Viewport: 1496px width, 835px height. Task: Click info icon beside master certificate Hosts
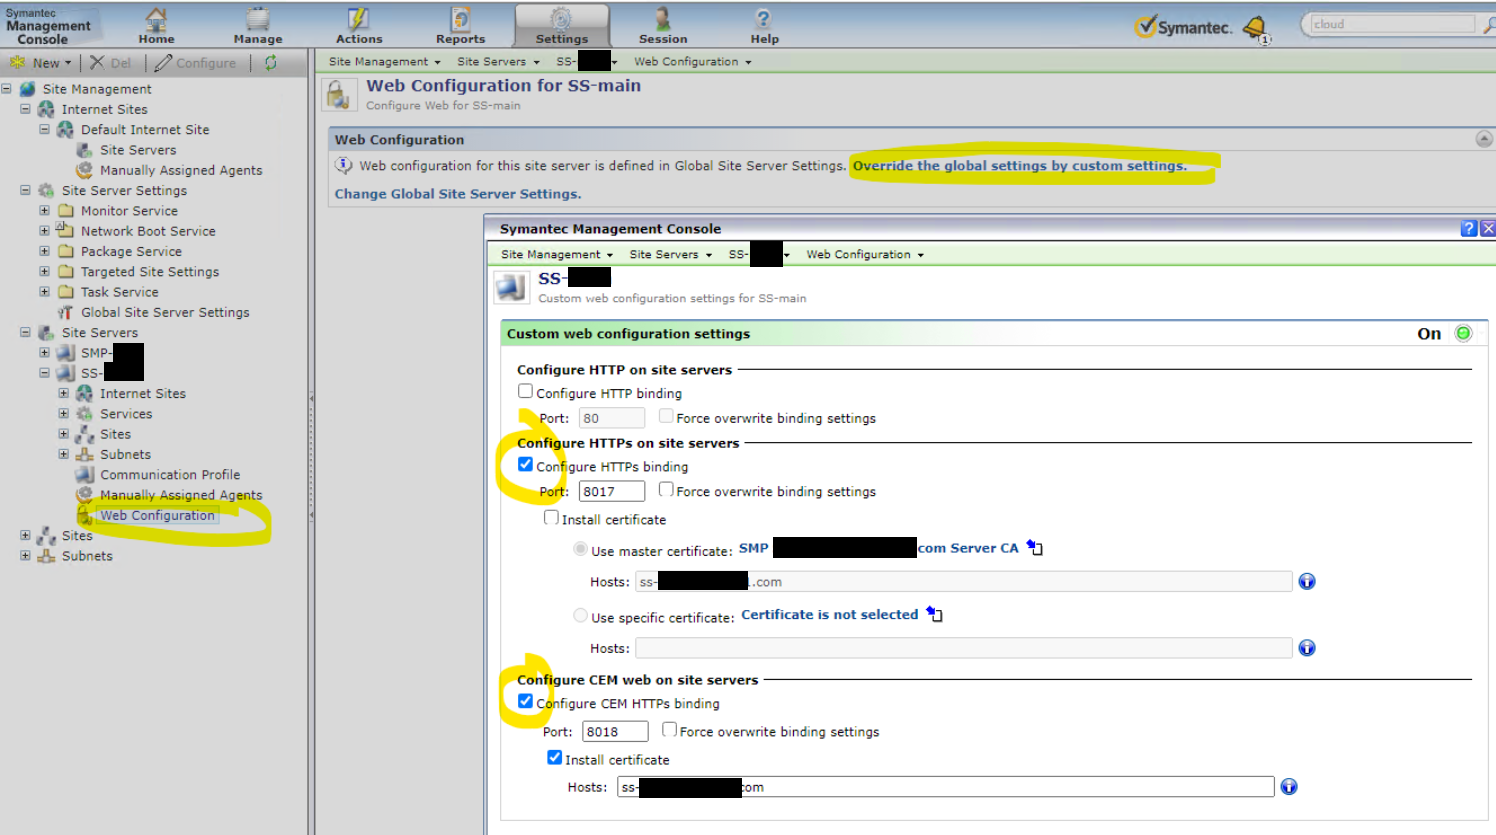point(1306,581)
